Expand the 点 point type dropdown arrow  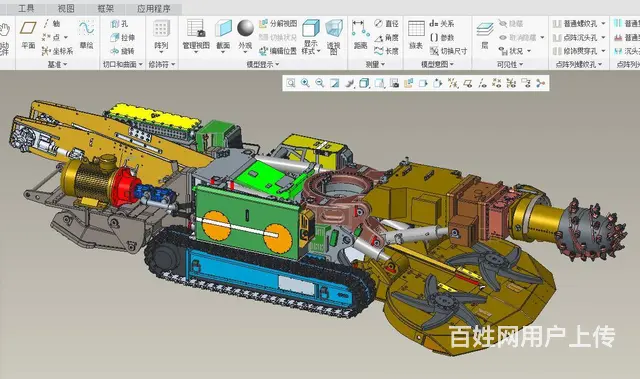coord(66,38)
